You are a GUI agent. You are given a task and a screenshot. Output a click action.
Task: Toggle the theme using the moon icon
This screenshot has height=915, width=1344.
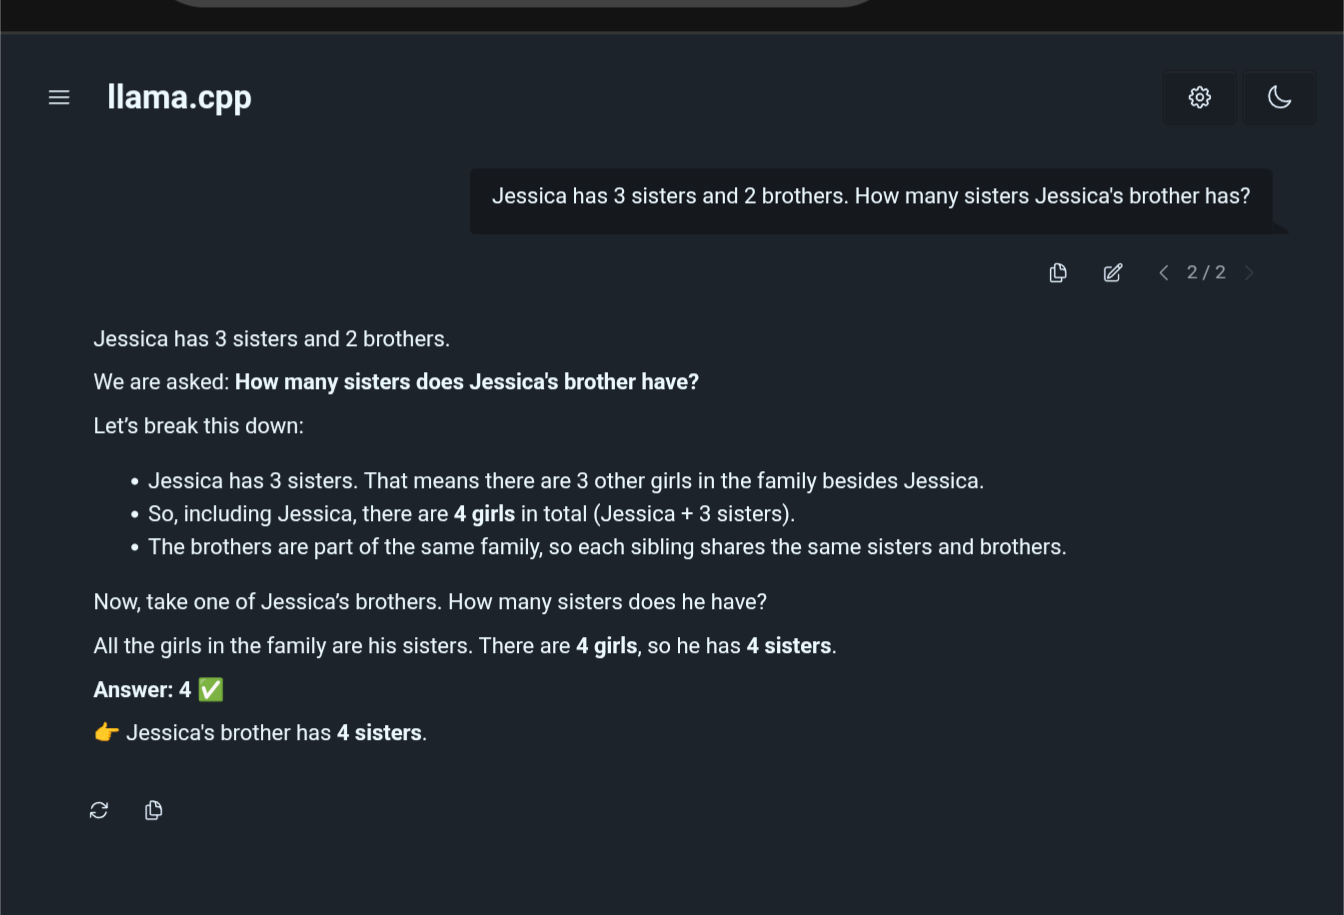(1279, 97)
